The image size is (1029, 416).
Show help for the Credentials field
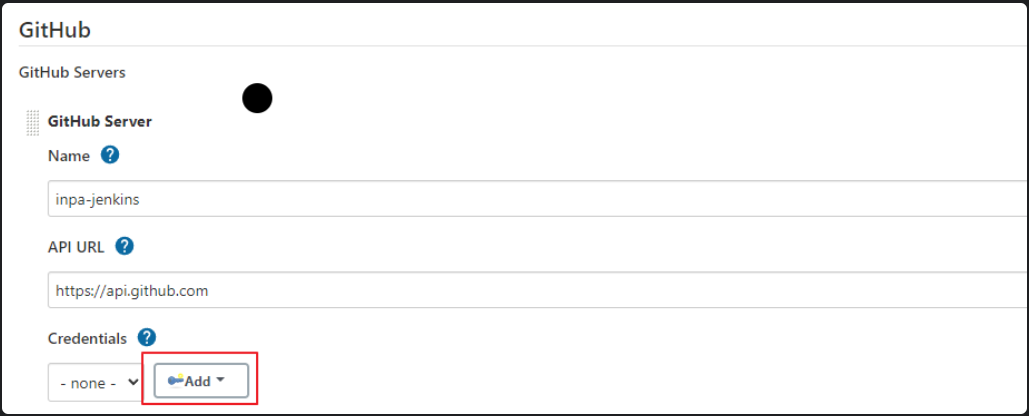[146, 337]
